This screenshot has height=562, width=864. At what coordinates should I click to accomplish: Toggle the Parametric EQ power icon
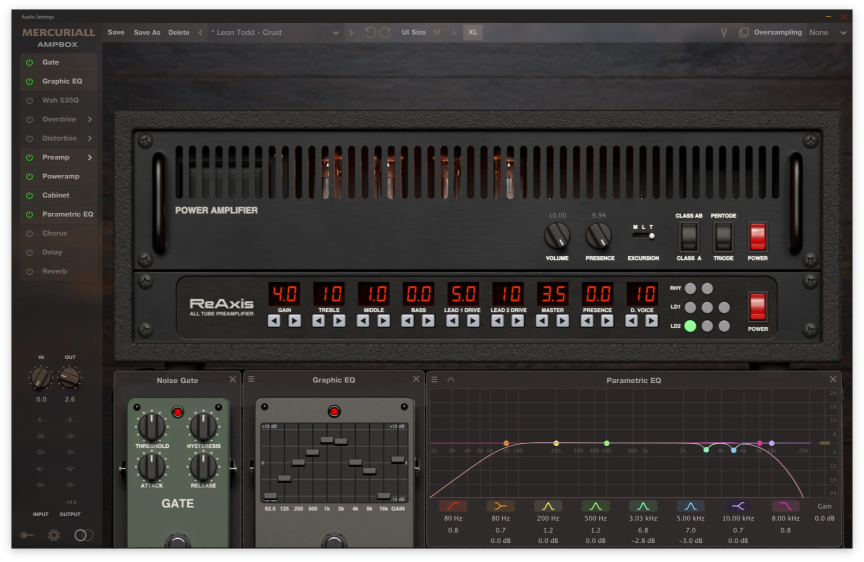click(x=30, y=214)
